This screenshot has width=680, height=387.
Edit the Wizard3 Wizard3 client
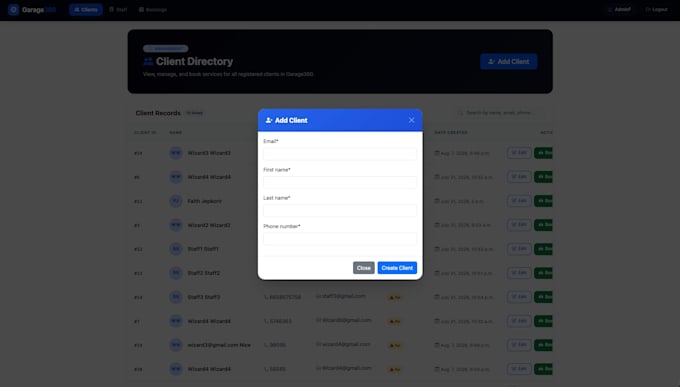pos(519,153)
